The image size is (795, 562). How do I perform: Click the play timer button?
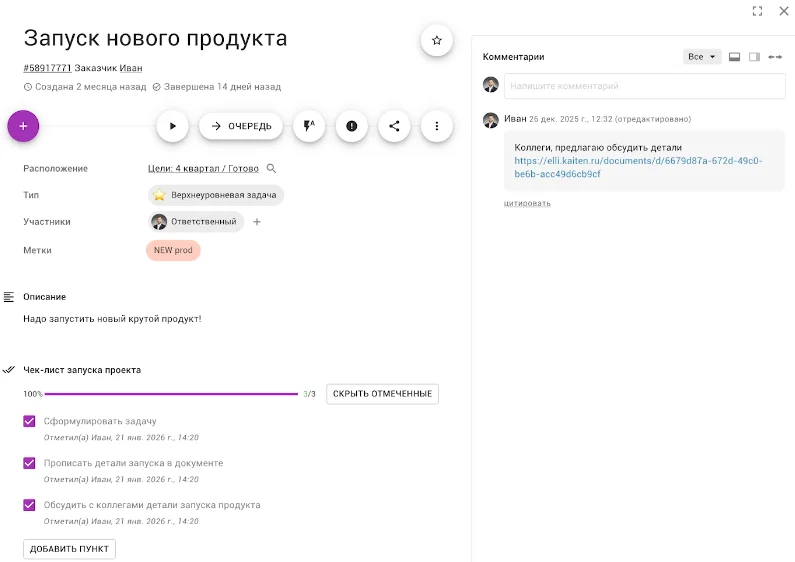click(172, 126)
